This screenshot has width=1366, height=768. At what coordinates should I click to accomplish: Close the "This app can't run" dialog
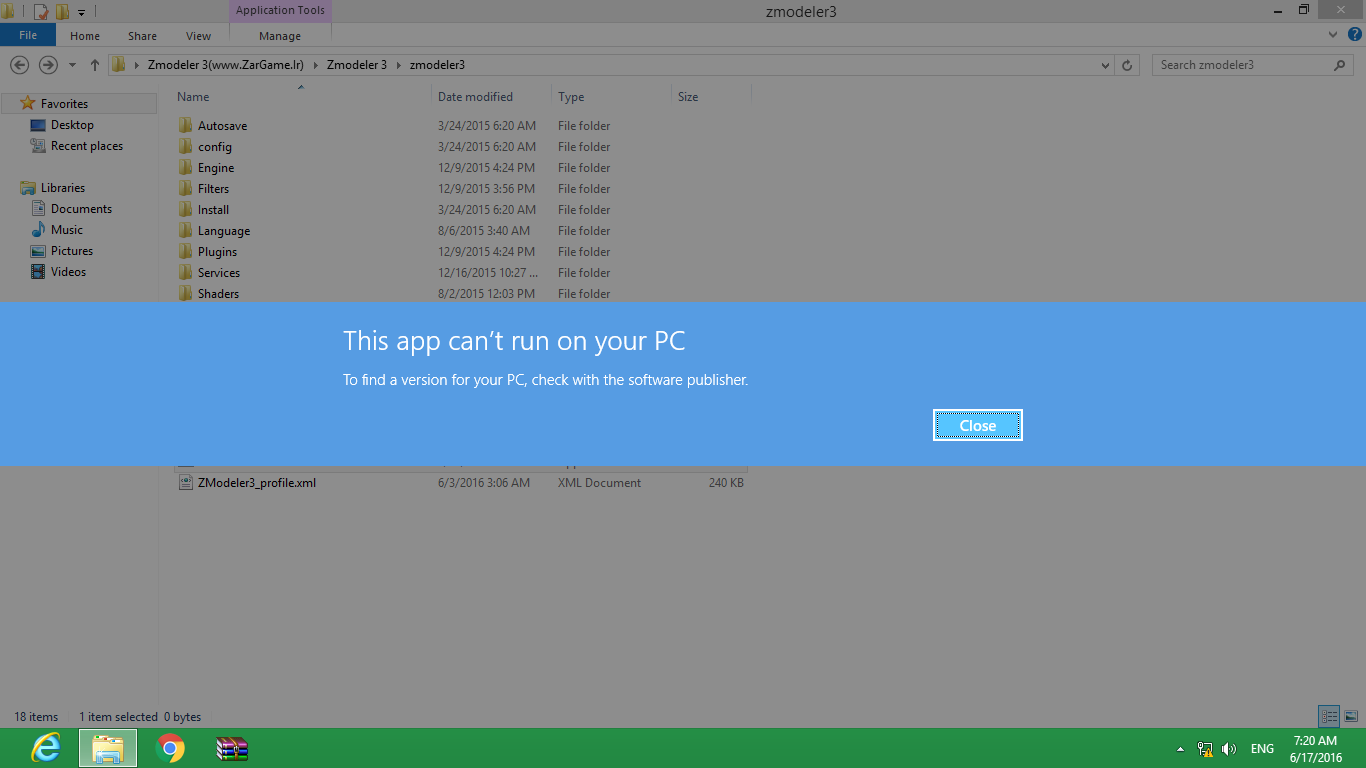(977, 425)
